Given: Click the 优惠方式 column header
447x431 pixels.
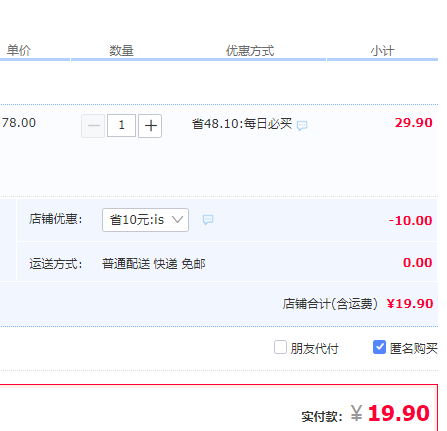Looking at the screenshot, I should pyautogui.click(x=250, y=51).
